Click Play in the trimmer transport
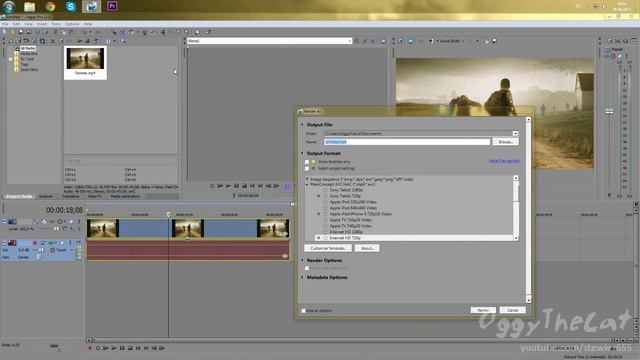The image size is (640, 360). tap(228, 186)
